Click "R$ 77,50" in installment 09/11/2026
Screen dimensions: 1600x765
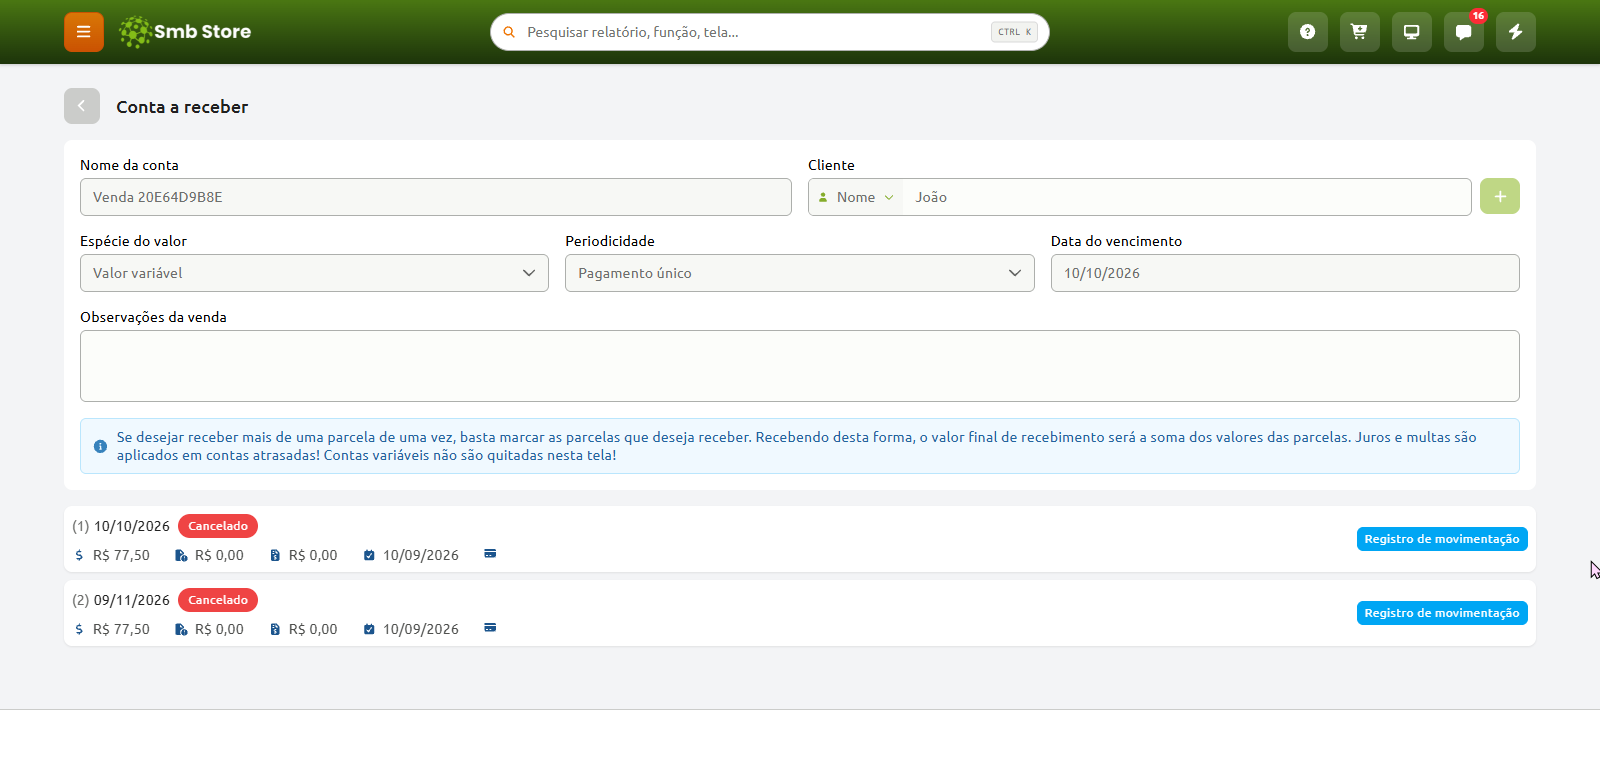(x=121, y=629)
